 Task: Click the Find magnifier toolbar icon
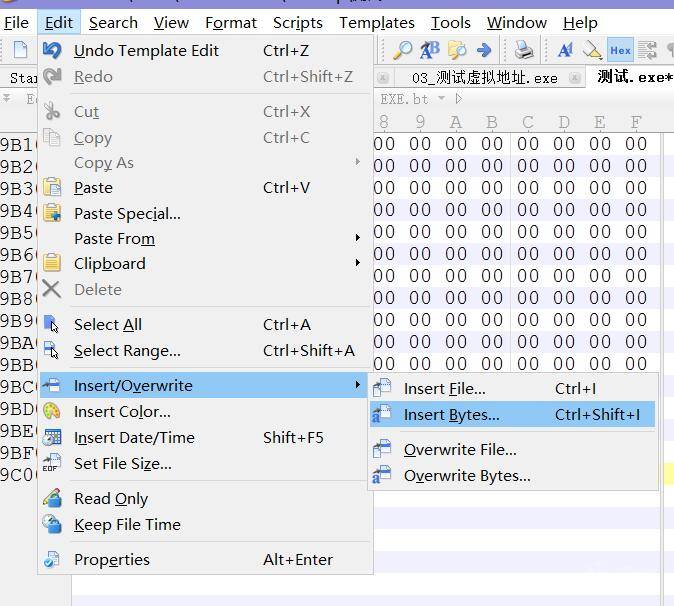point(402,50)
